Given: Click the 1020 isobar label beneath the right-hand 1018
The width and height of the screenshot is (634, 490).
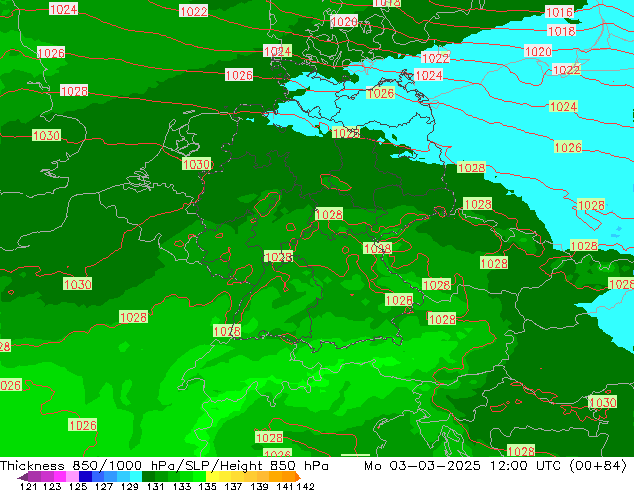Looking at the screenshot, I should 538,51.
